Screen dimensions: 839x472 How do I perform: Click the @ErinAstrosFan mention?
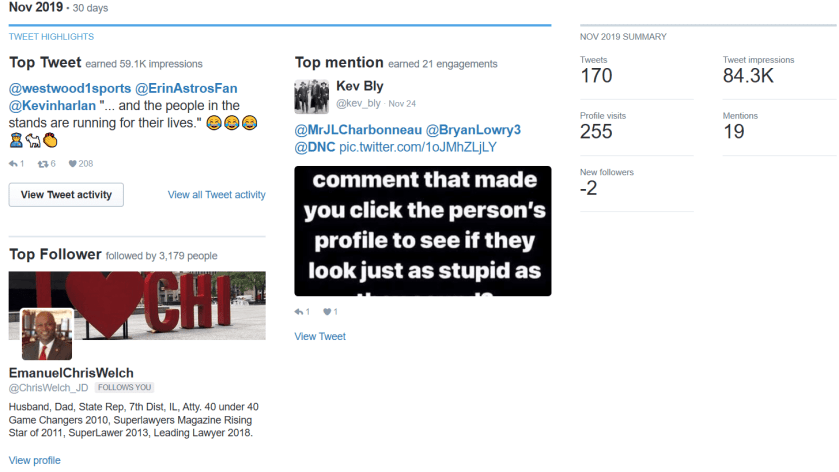point(186,88)
